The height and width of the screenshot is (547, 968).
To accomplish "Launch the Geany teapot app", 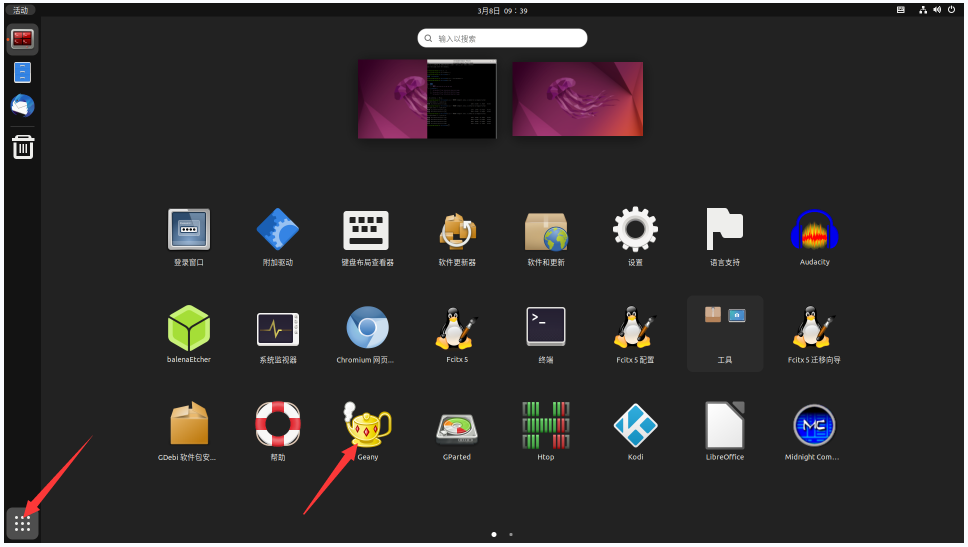I will click(367, 426).
